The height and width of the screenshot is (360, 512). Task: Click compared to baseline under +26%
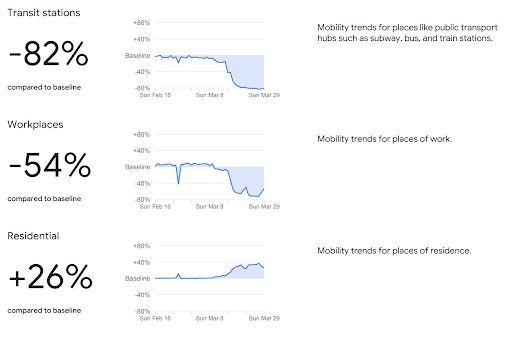(x=44, y=311)
